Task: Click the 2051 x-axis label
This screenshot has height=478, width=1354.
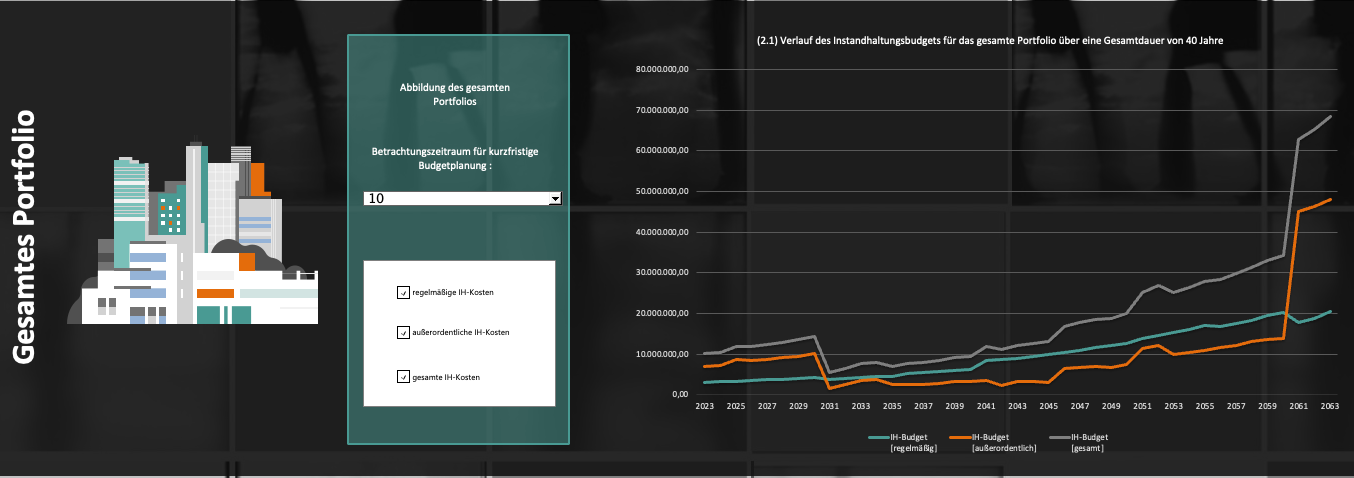Action: click(x=1142, y=407)
